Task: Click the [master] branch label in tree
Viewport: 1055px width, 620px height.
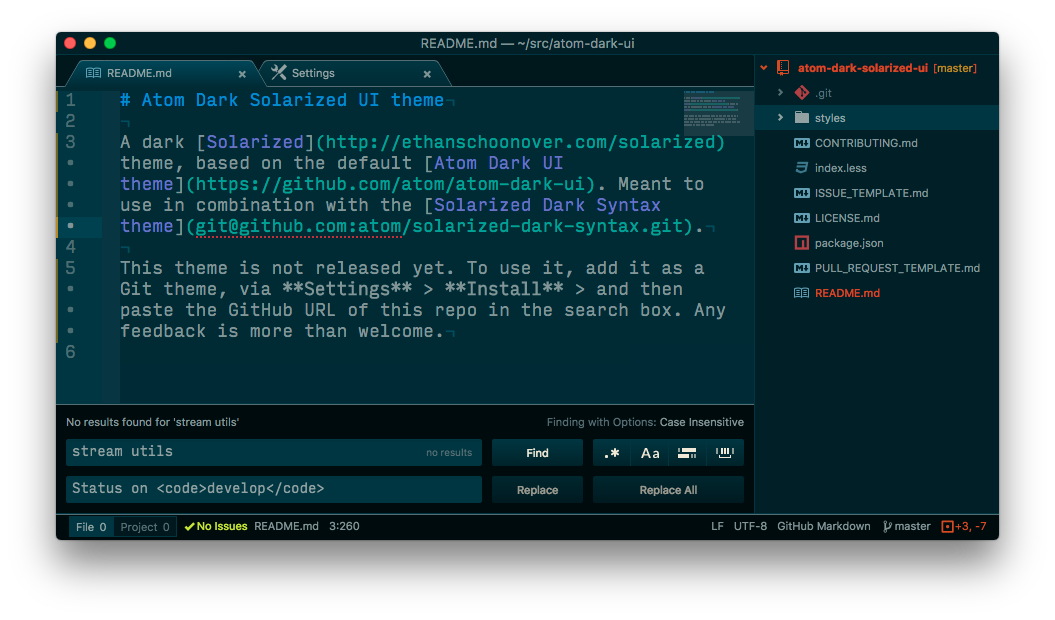Action: [x=955, y=68]
